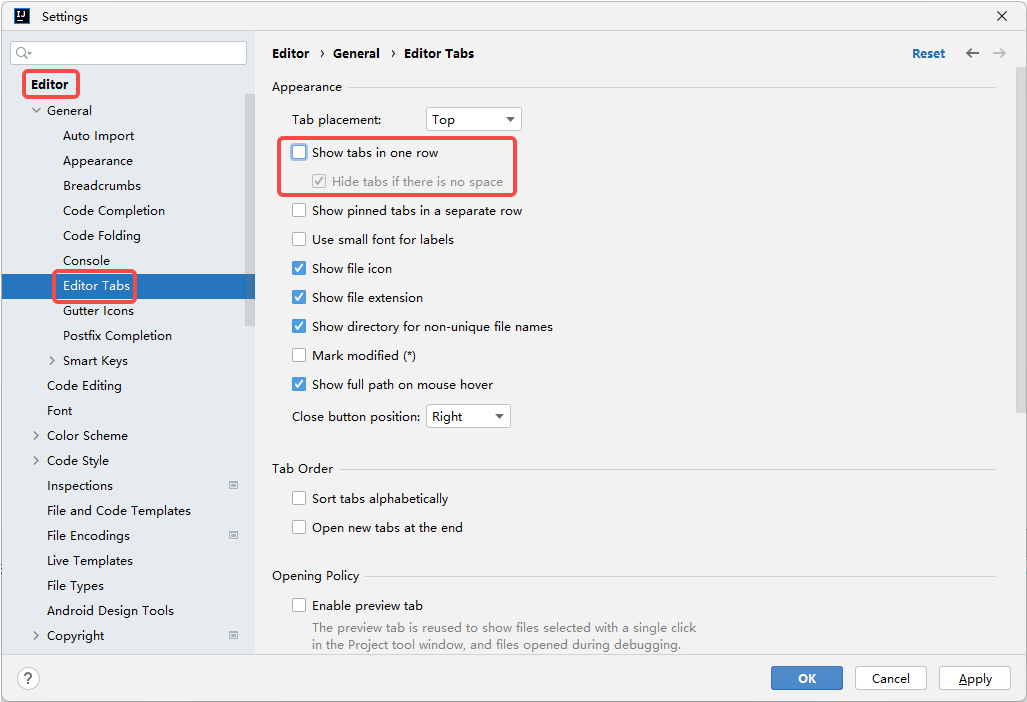Select Code Editing in the tree
This screenshot has height=702, width=1027.
[84, 386]
